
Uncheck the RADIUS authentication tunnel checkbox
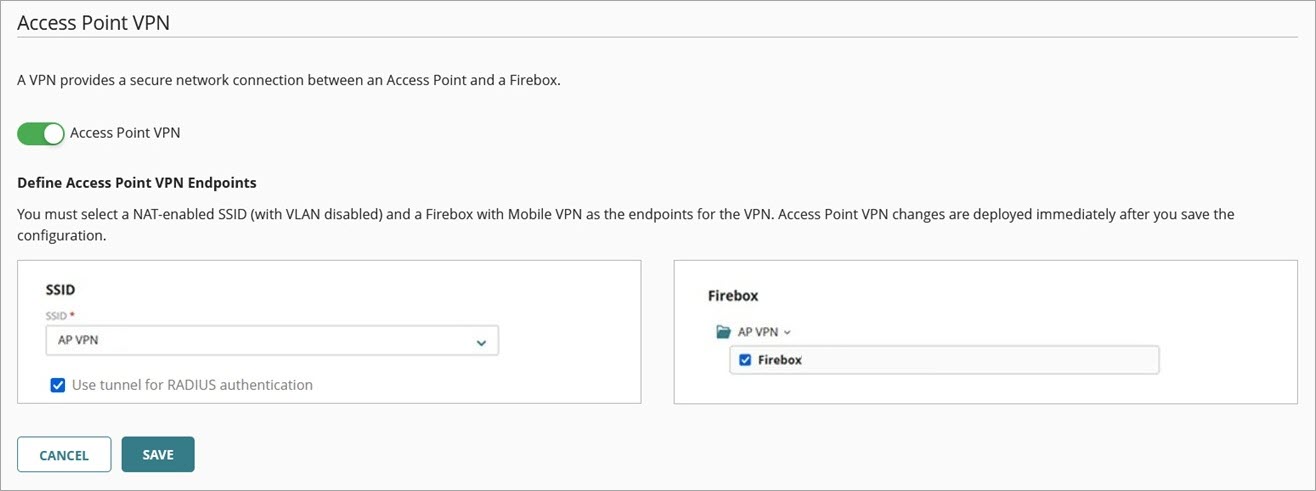[x=58, y=385]
